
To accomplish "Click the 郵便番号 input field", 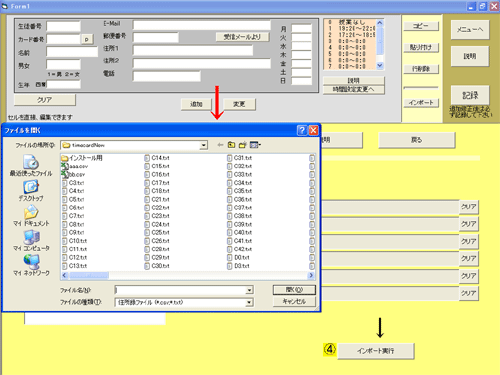I will point(156,37).
